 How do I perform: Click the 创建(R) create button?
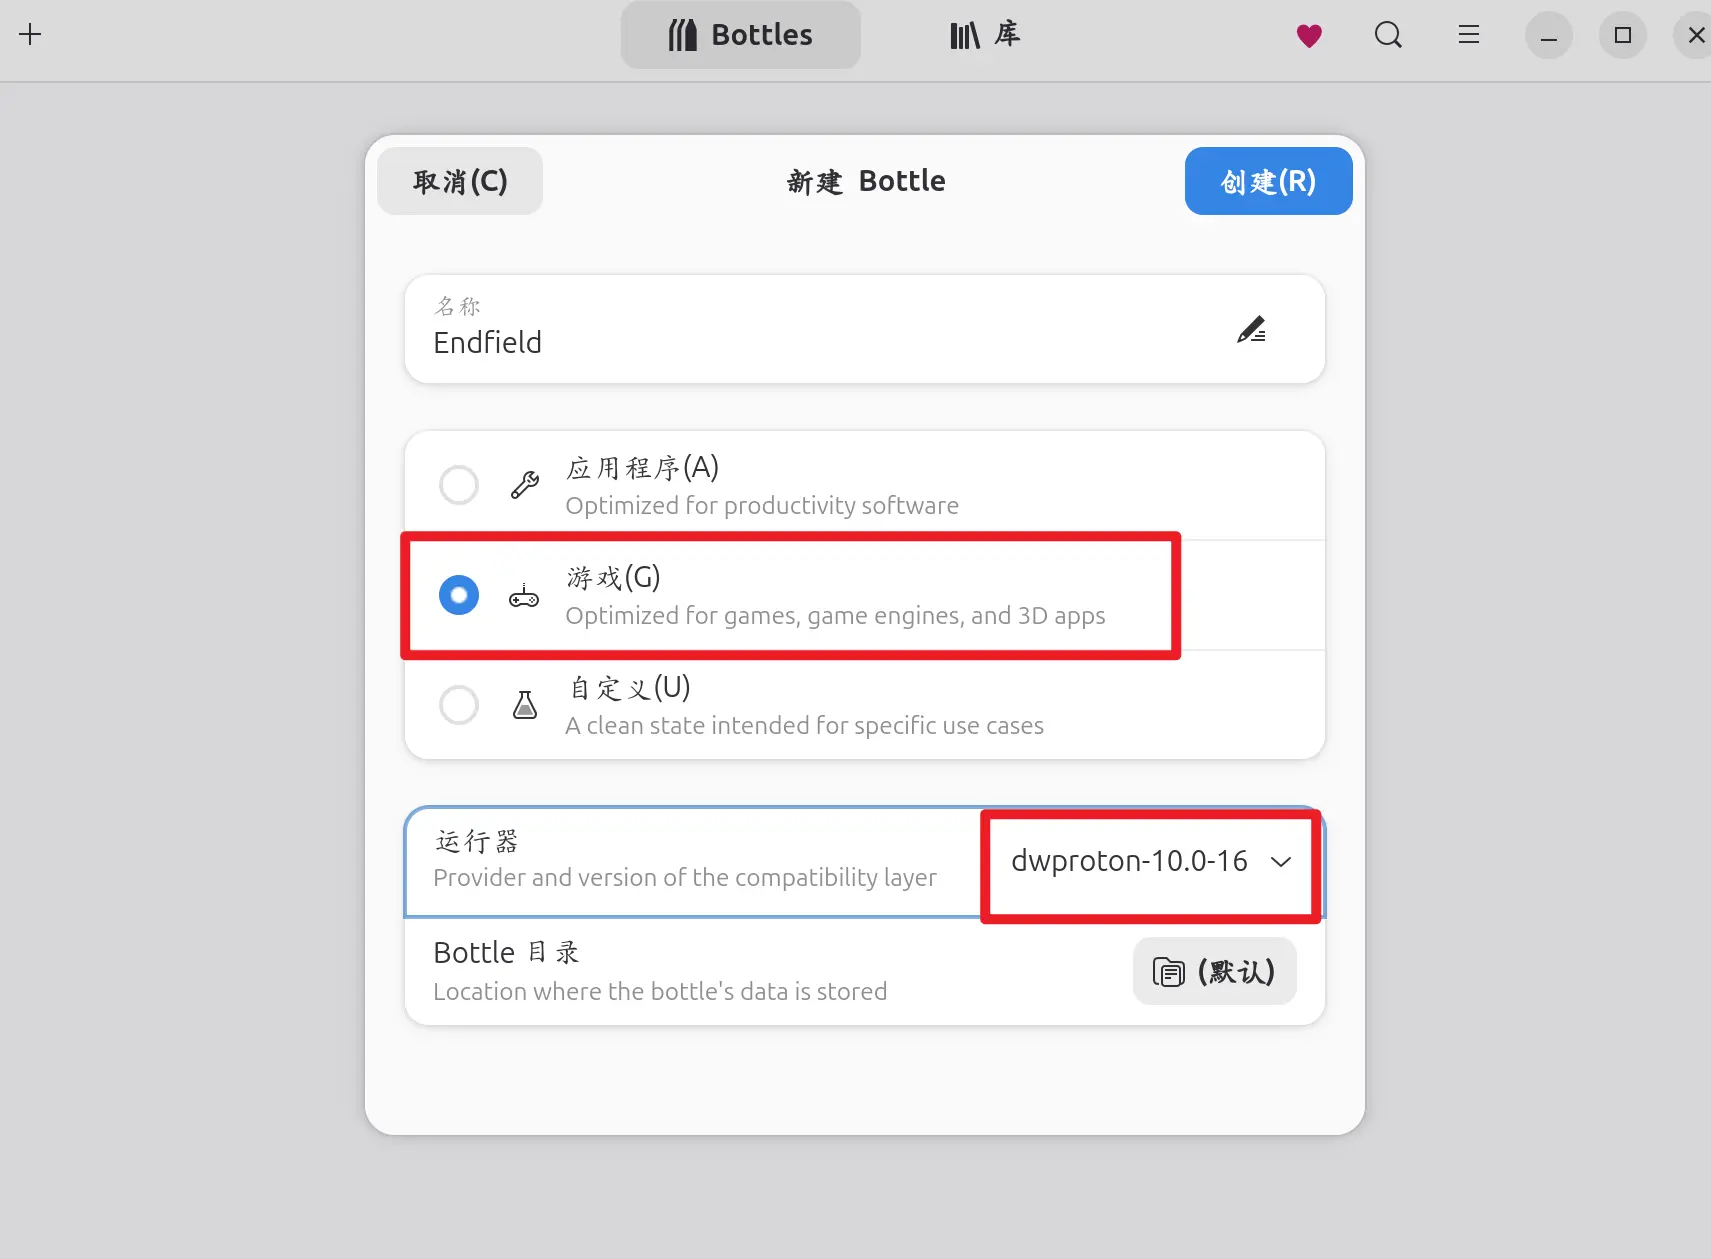click(x=1269, y=181)
